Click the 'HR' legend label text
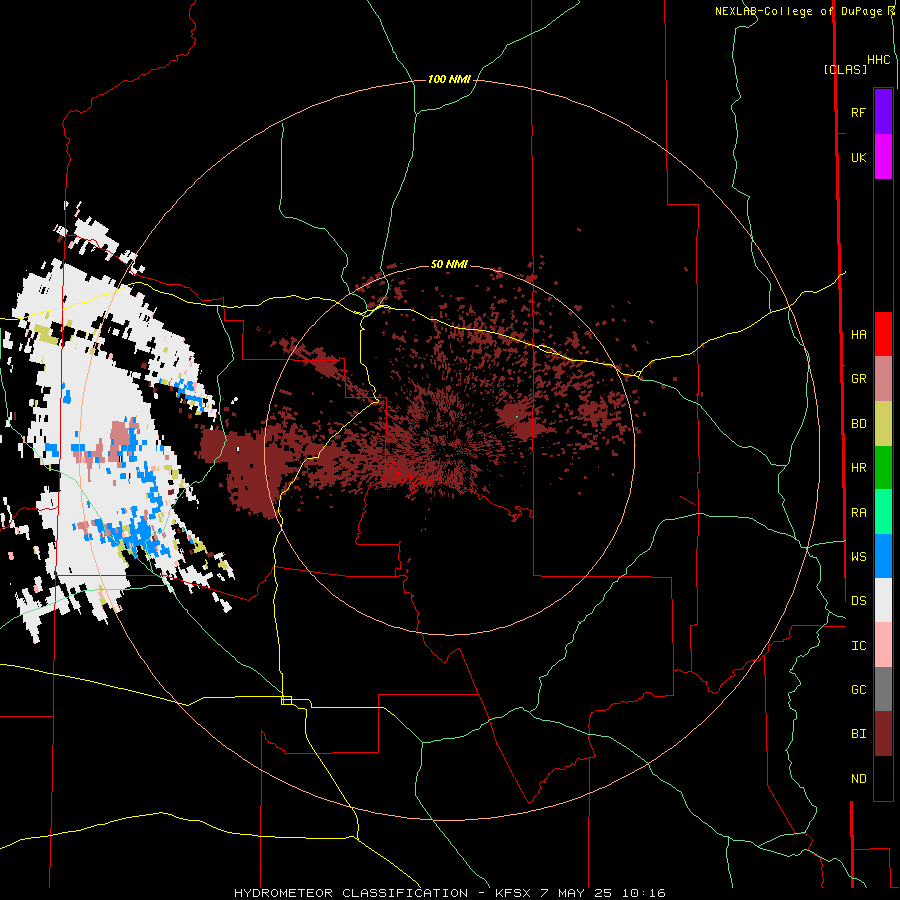The width and height of the screenshot is (900, 900). (x=858, y=467)
